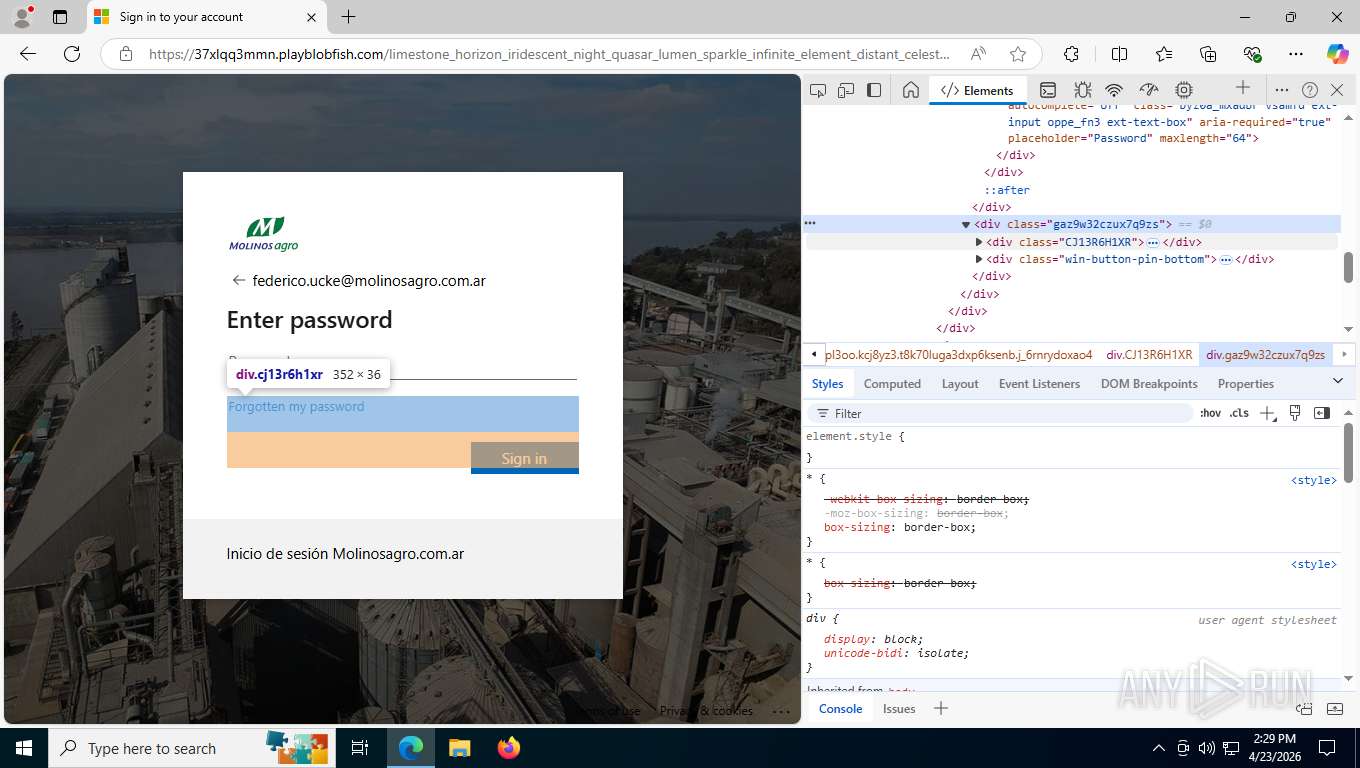Open Edge Split screen icon
Viewport: 1360px width, 768px height.
tap(1119, 54)
